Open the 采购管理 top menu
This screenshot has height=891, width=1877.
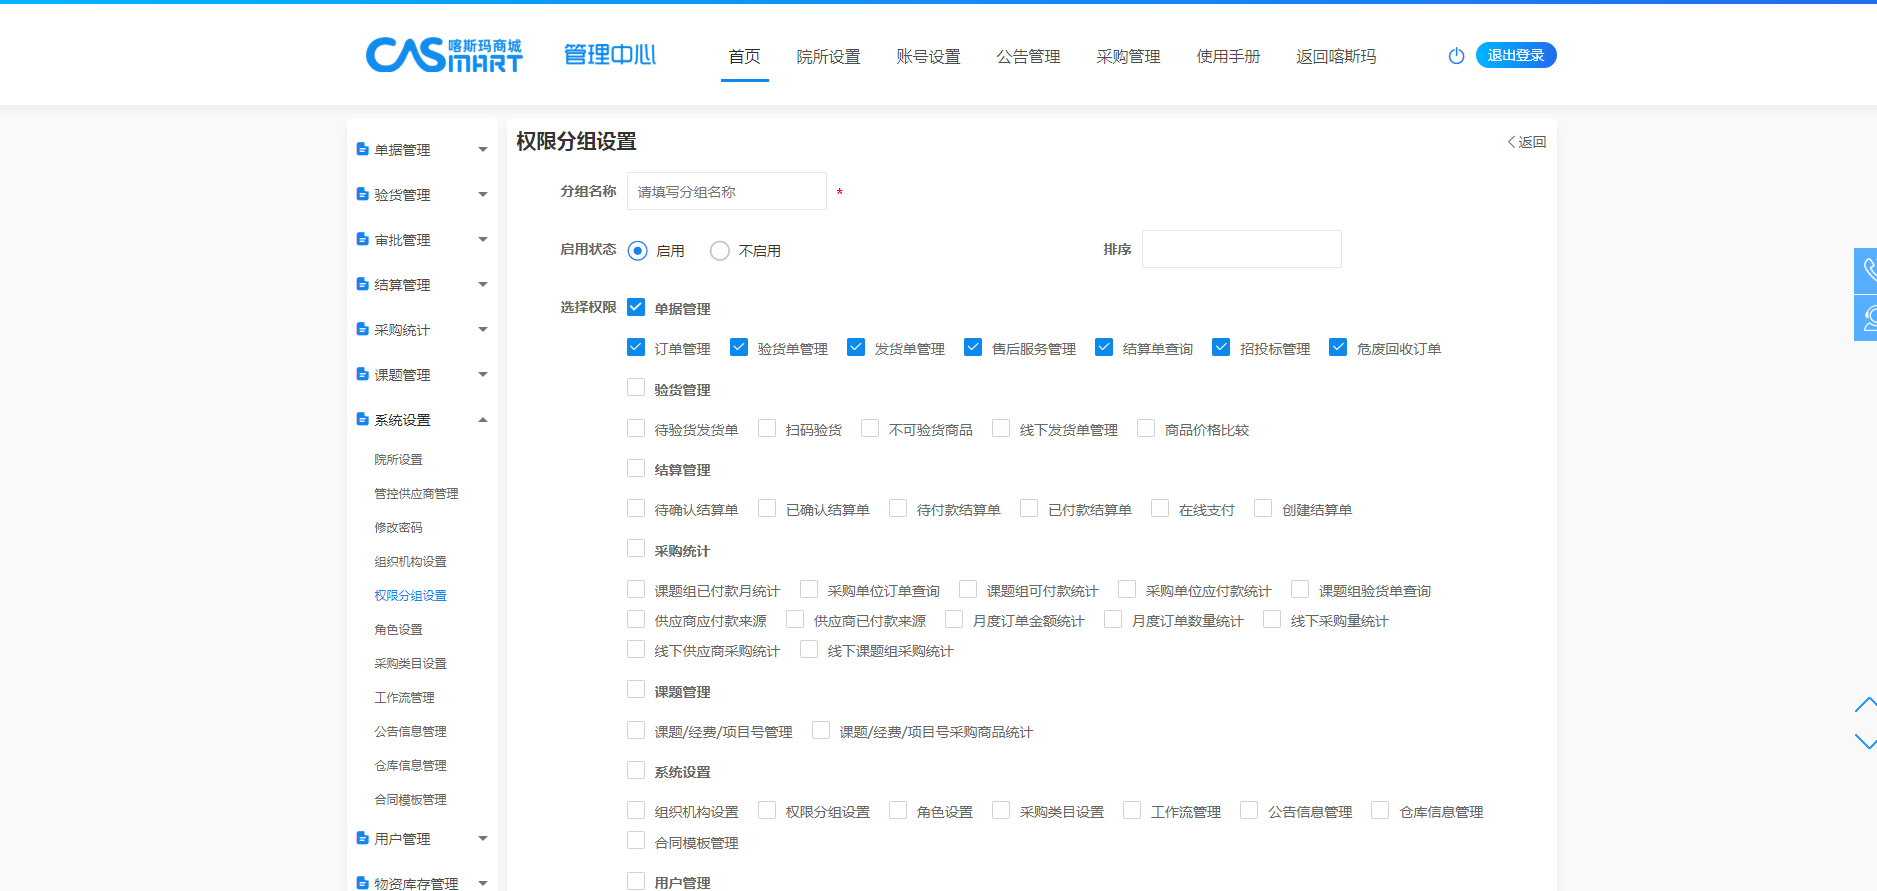[x=1128, y=57]
